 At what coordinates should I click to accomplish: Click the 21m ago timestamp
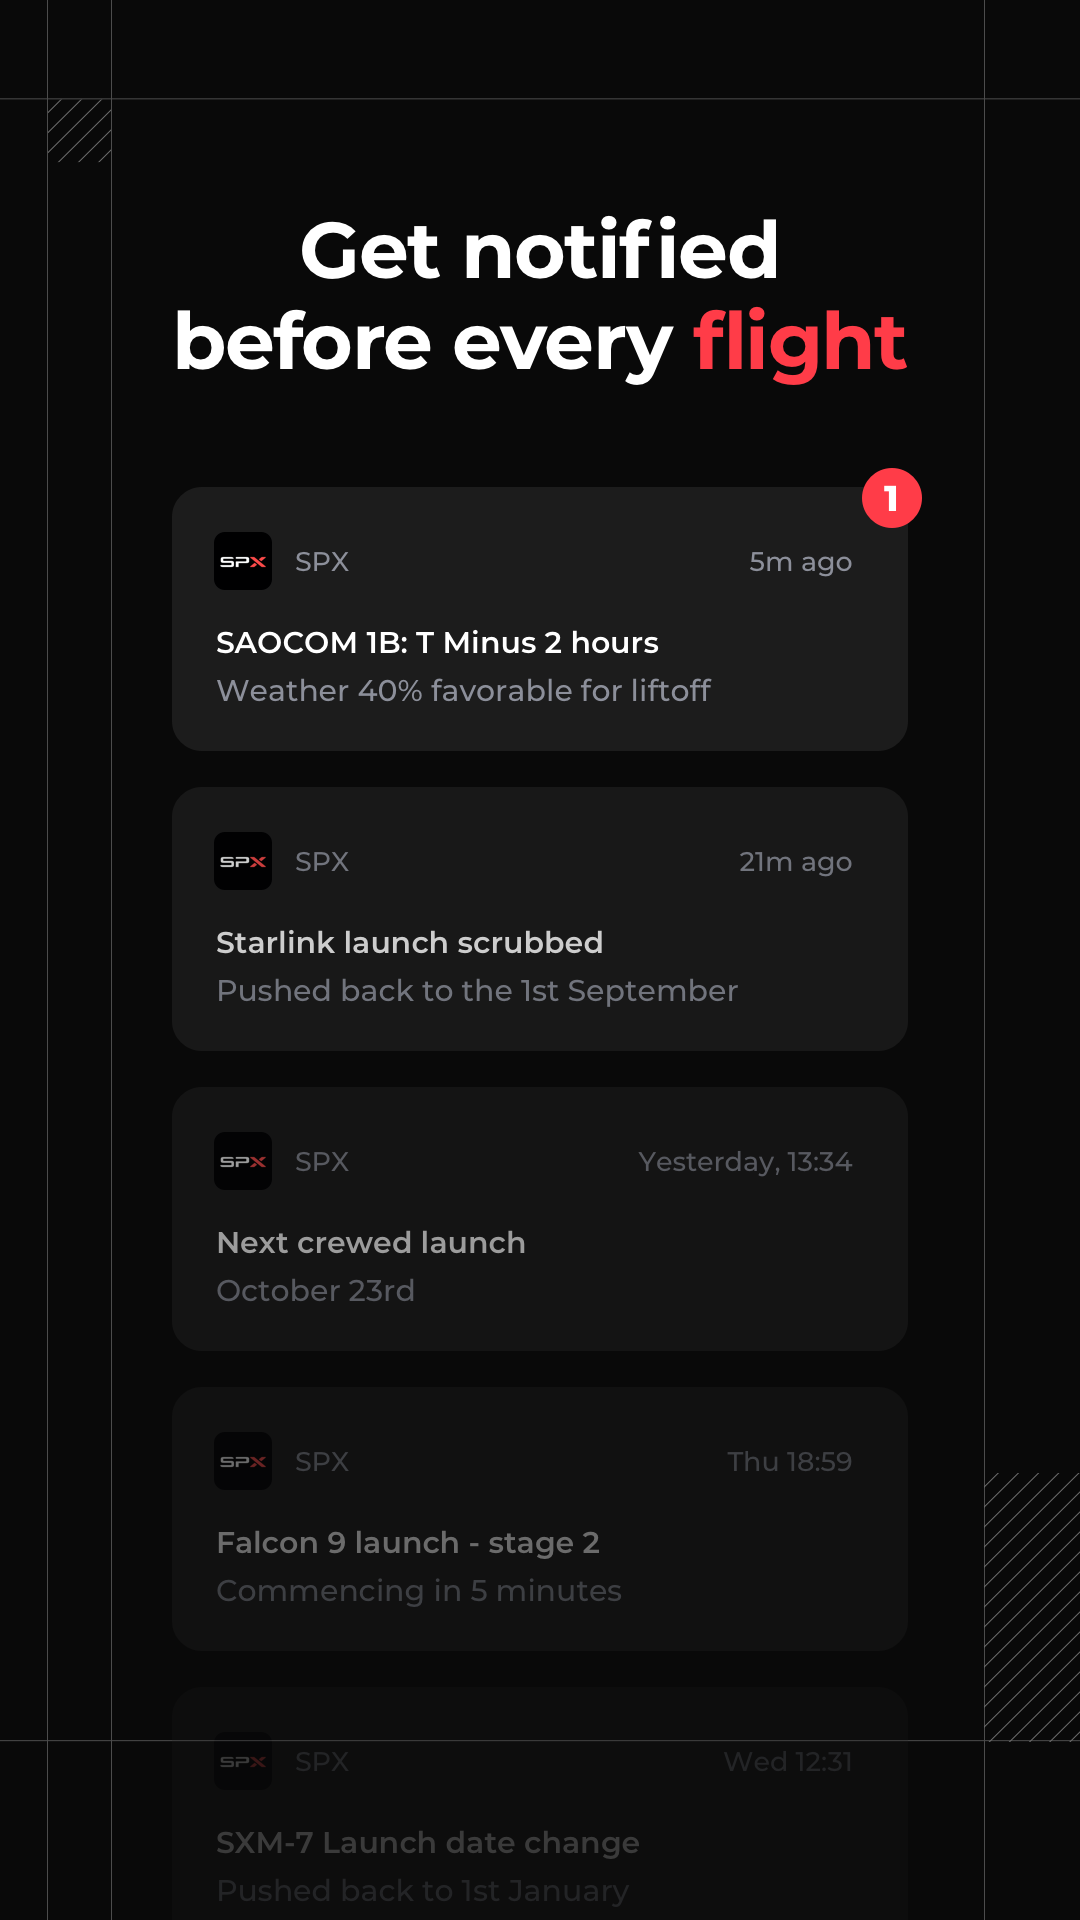pyautogui.click(x=795, y=862)
